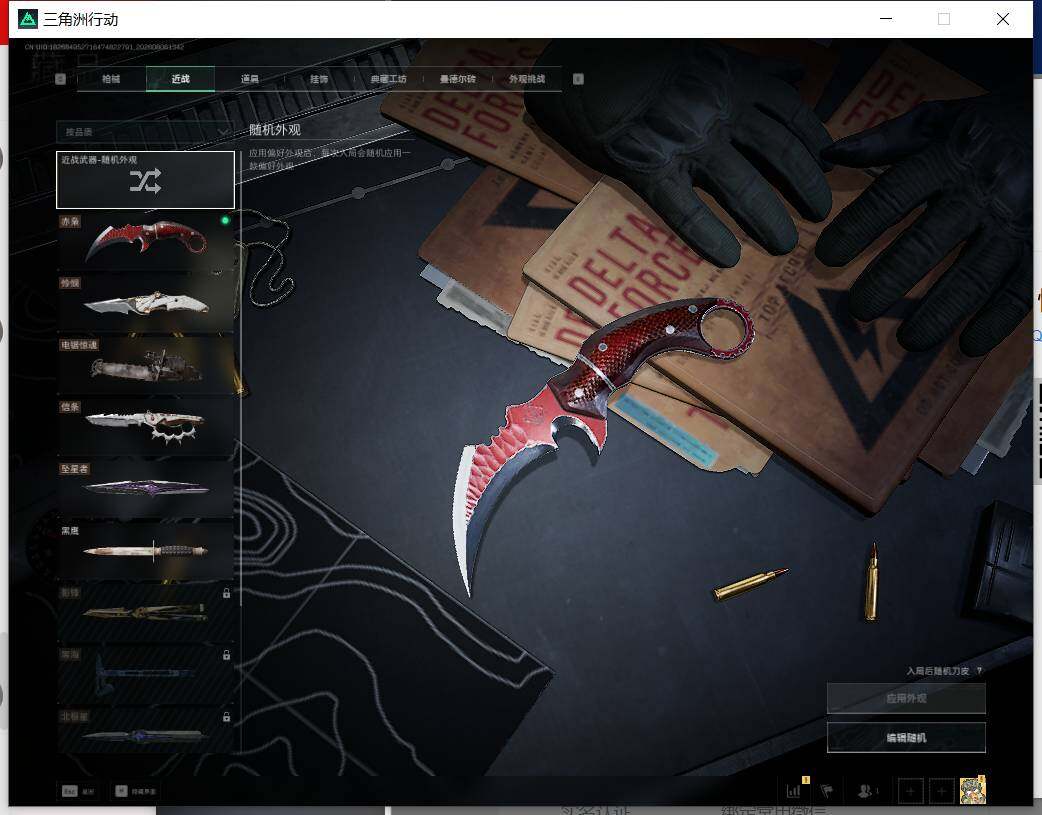This screenshot has height=815, width=1042.
Task: Select the 坠星者 purple blade skin
Action: tap(146, 489)
